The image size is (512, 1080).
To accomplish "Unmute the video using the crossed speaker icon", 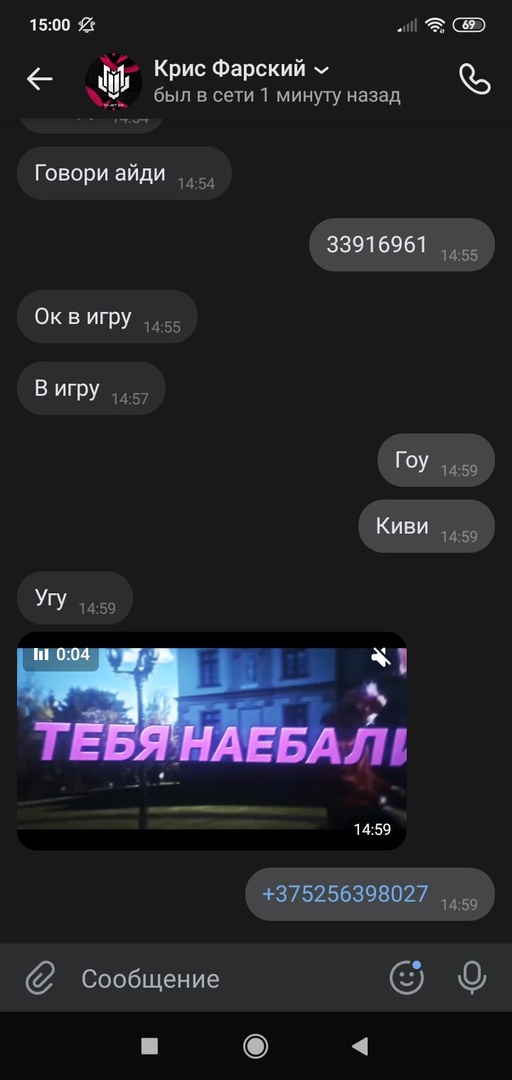I will pos(380,657).
